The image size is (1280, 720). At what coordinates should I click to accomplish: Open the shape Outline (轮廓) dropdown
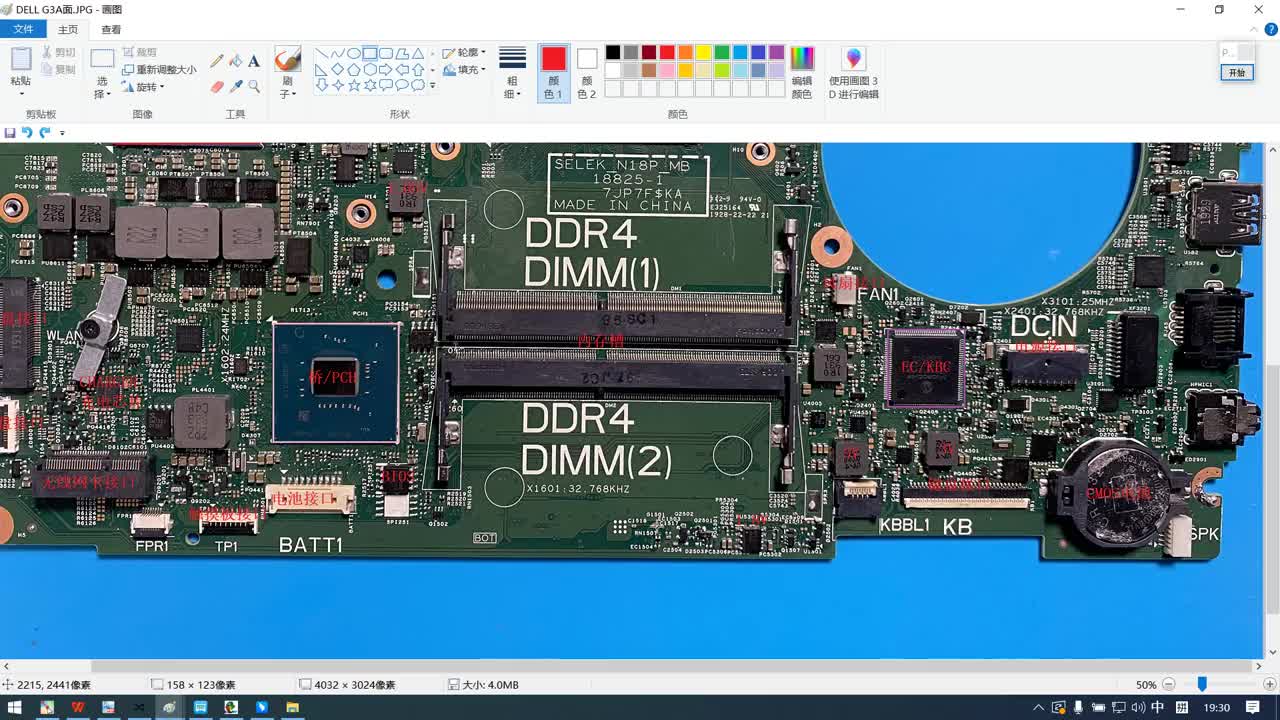click(x=464, y=52)
